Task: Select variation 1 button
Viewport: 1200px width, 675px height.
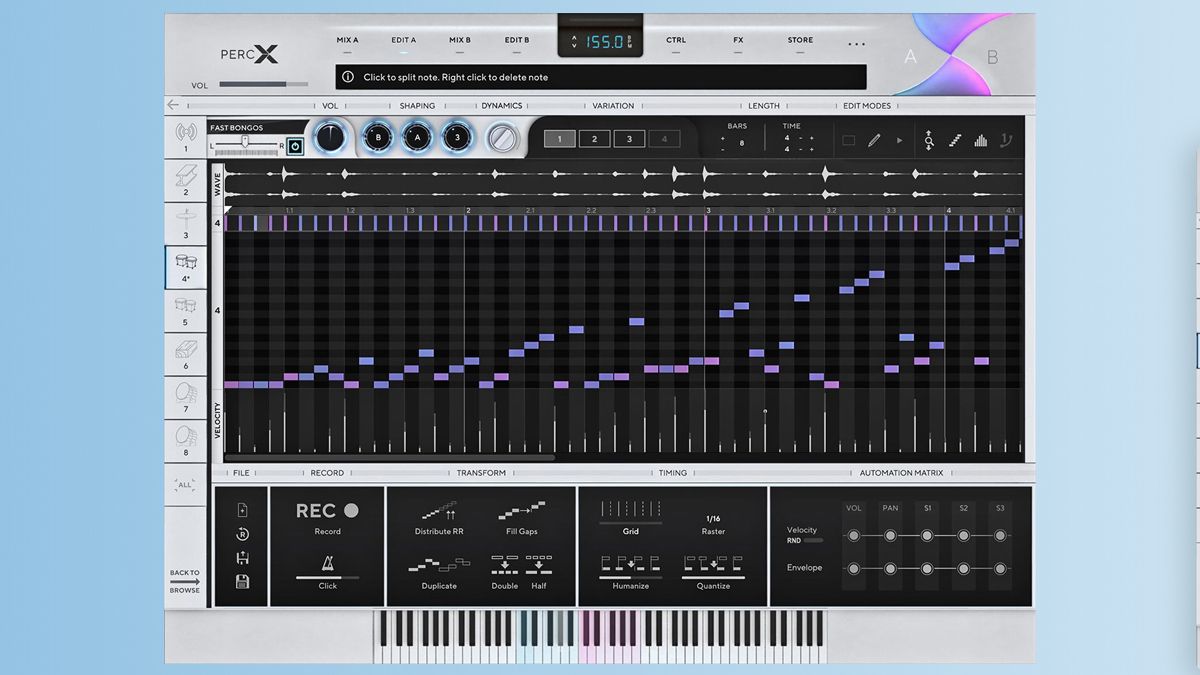Action: [x=559, y=139]
